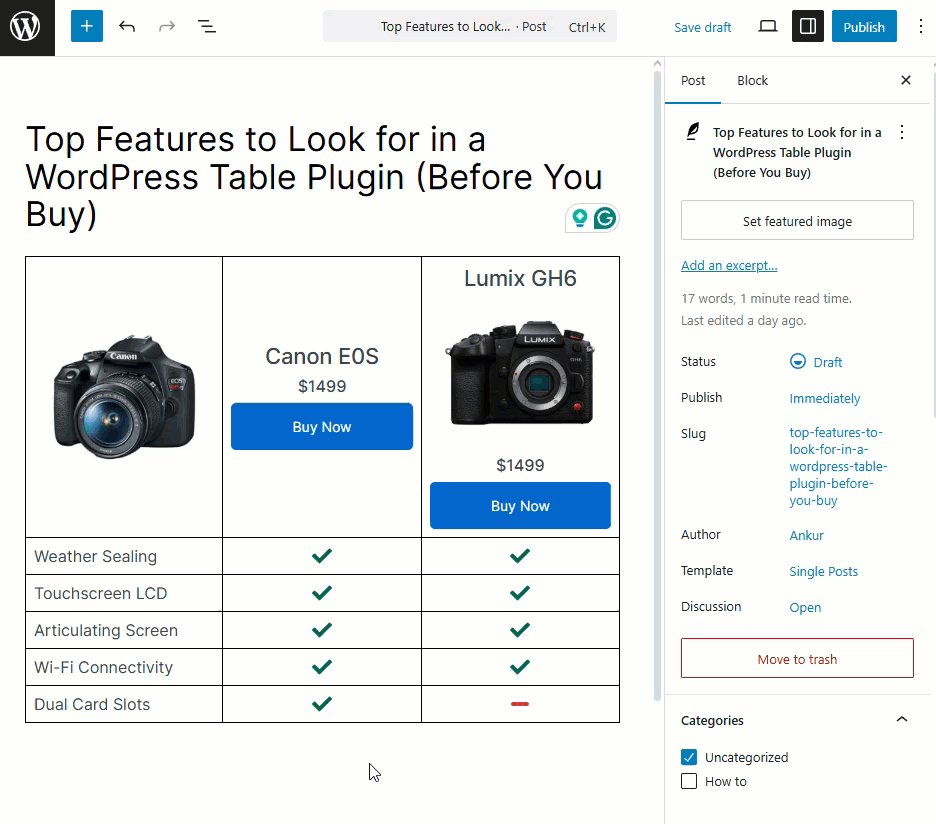The width and height of the screenshot is (936, 824).
Task: Open the block inserter plus button
Action: (87, 26)
